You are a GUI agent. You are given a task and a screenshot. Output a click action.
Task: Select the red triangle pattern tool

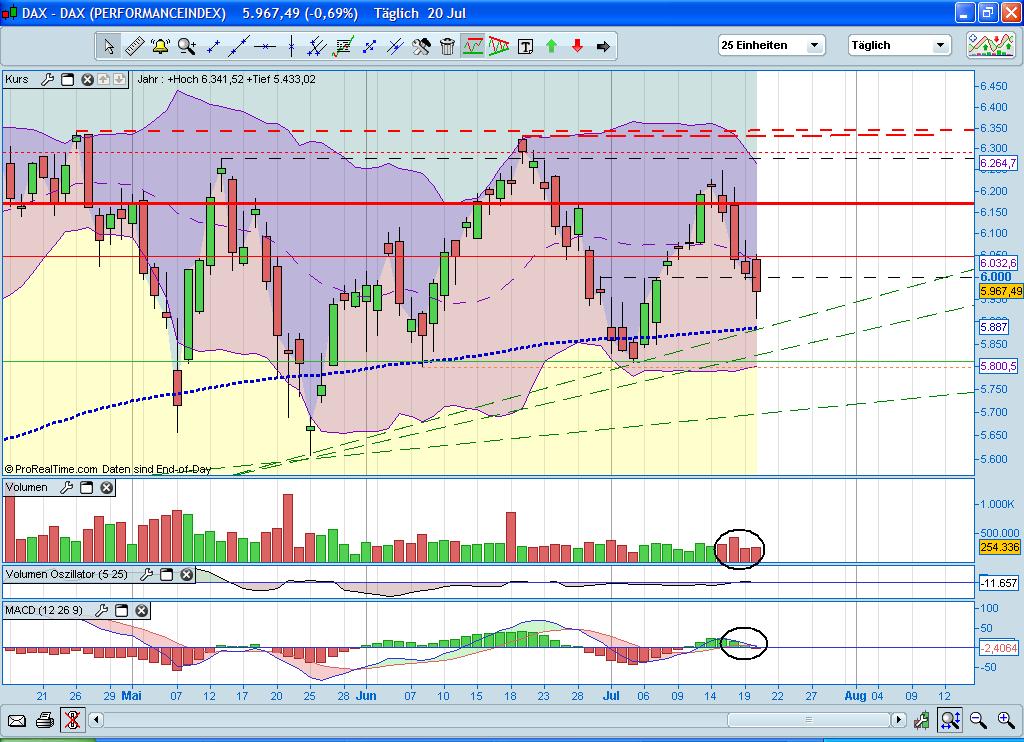pos(499,46)
